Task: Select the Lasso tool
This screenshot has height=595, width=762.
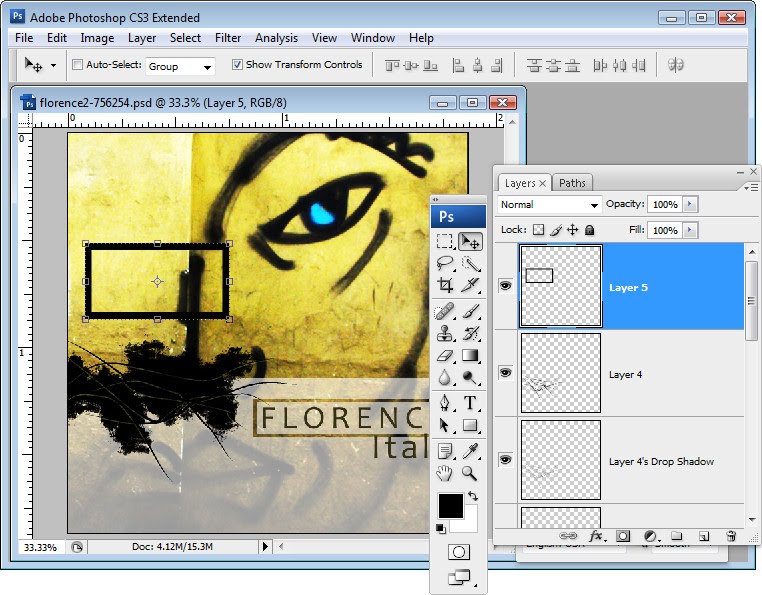Action: 445,263
